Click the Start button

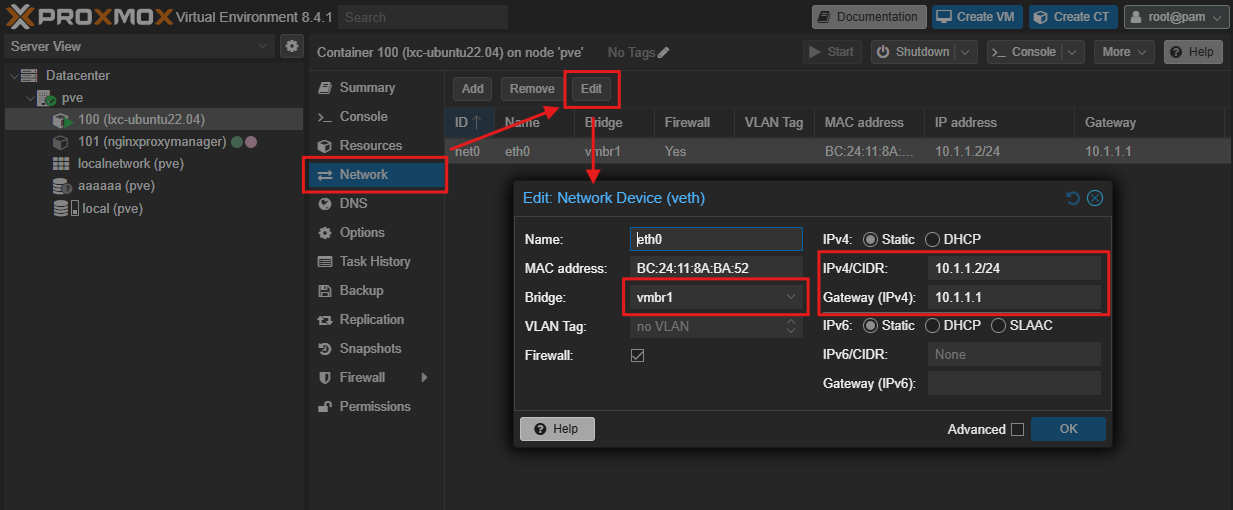point(832,52)
